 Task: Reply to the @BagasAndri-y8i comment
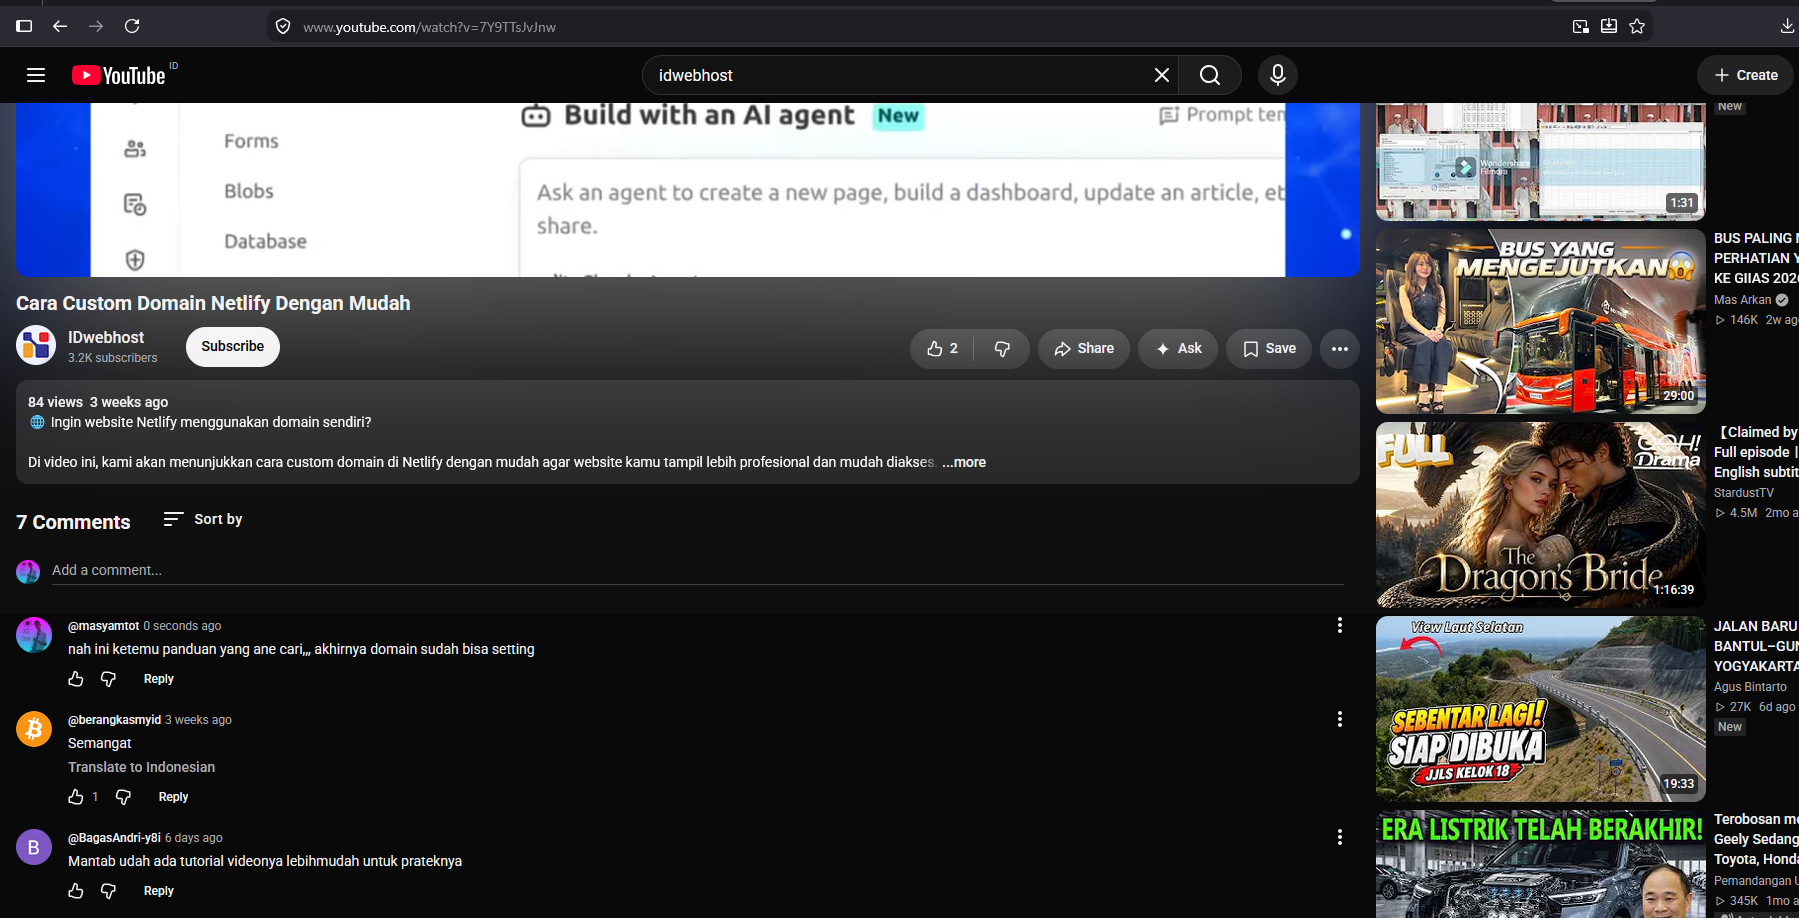[159, 891]
